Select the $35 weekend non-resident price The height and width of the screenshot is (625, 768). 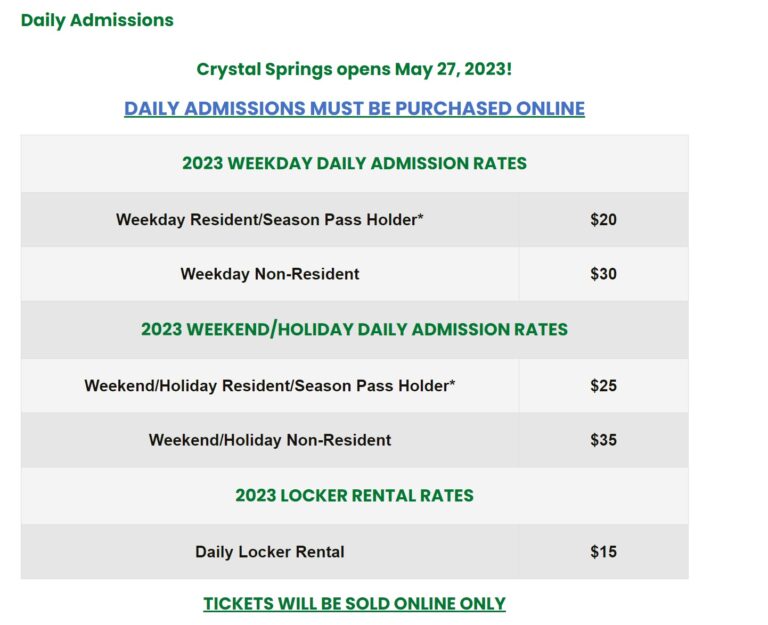click(603, 440)
